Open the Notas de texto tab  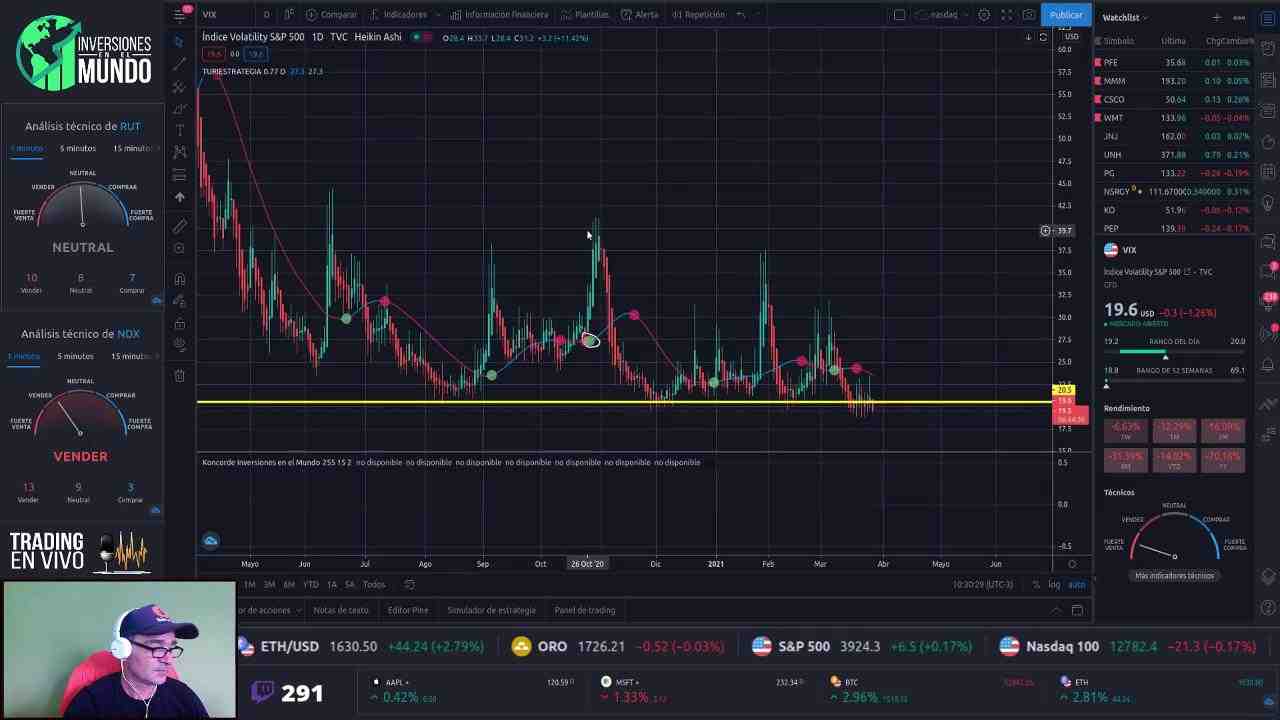[341, 610]
